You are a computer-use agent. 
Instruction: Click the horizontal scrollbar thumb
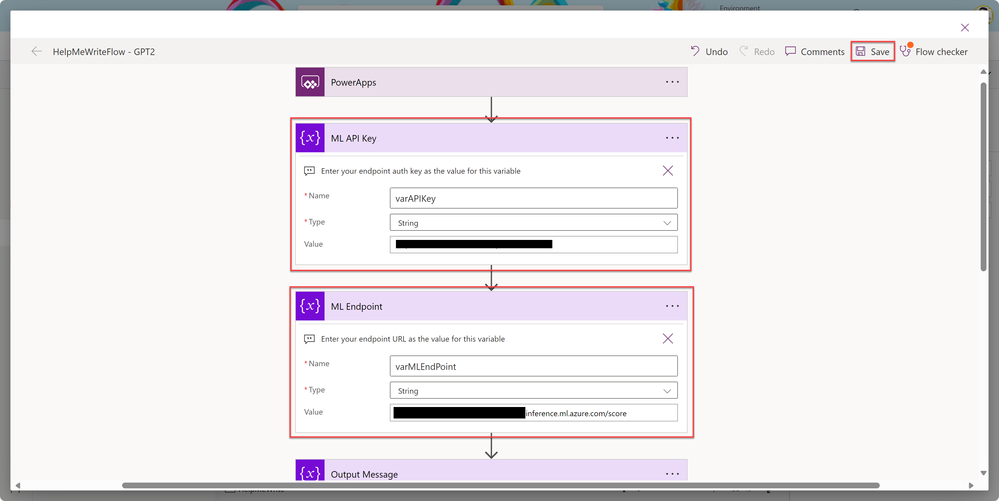[x=501, y=486]
